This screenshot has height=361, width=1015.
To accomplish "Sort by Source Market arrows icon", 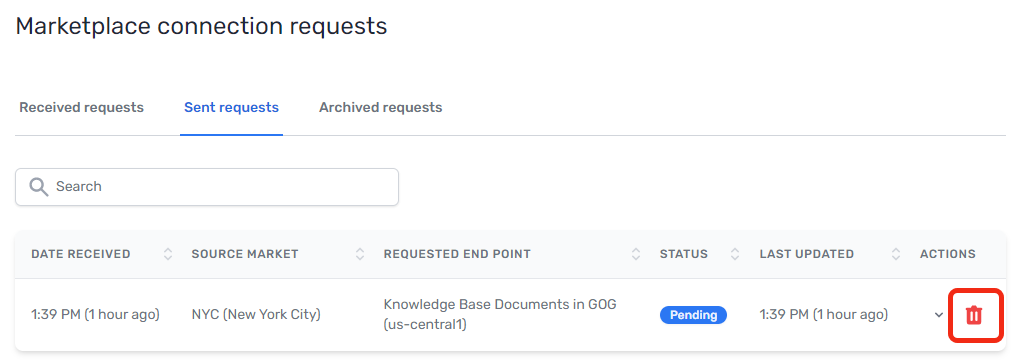I will coord(360,254).
